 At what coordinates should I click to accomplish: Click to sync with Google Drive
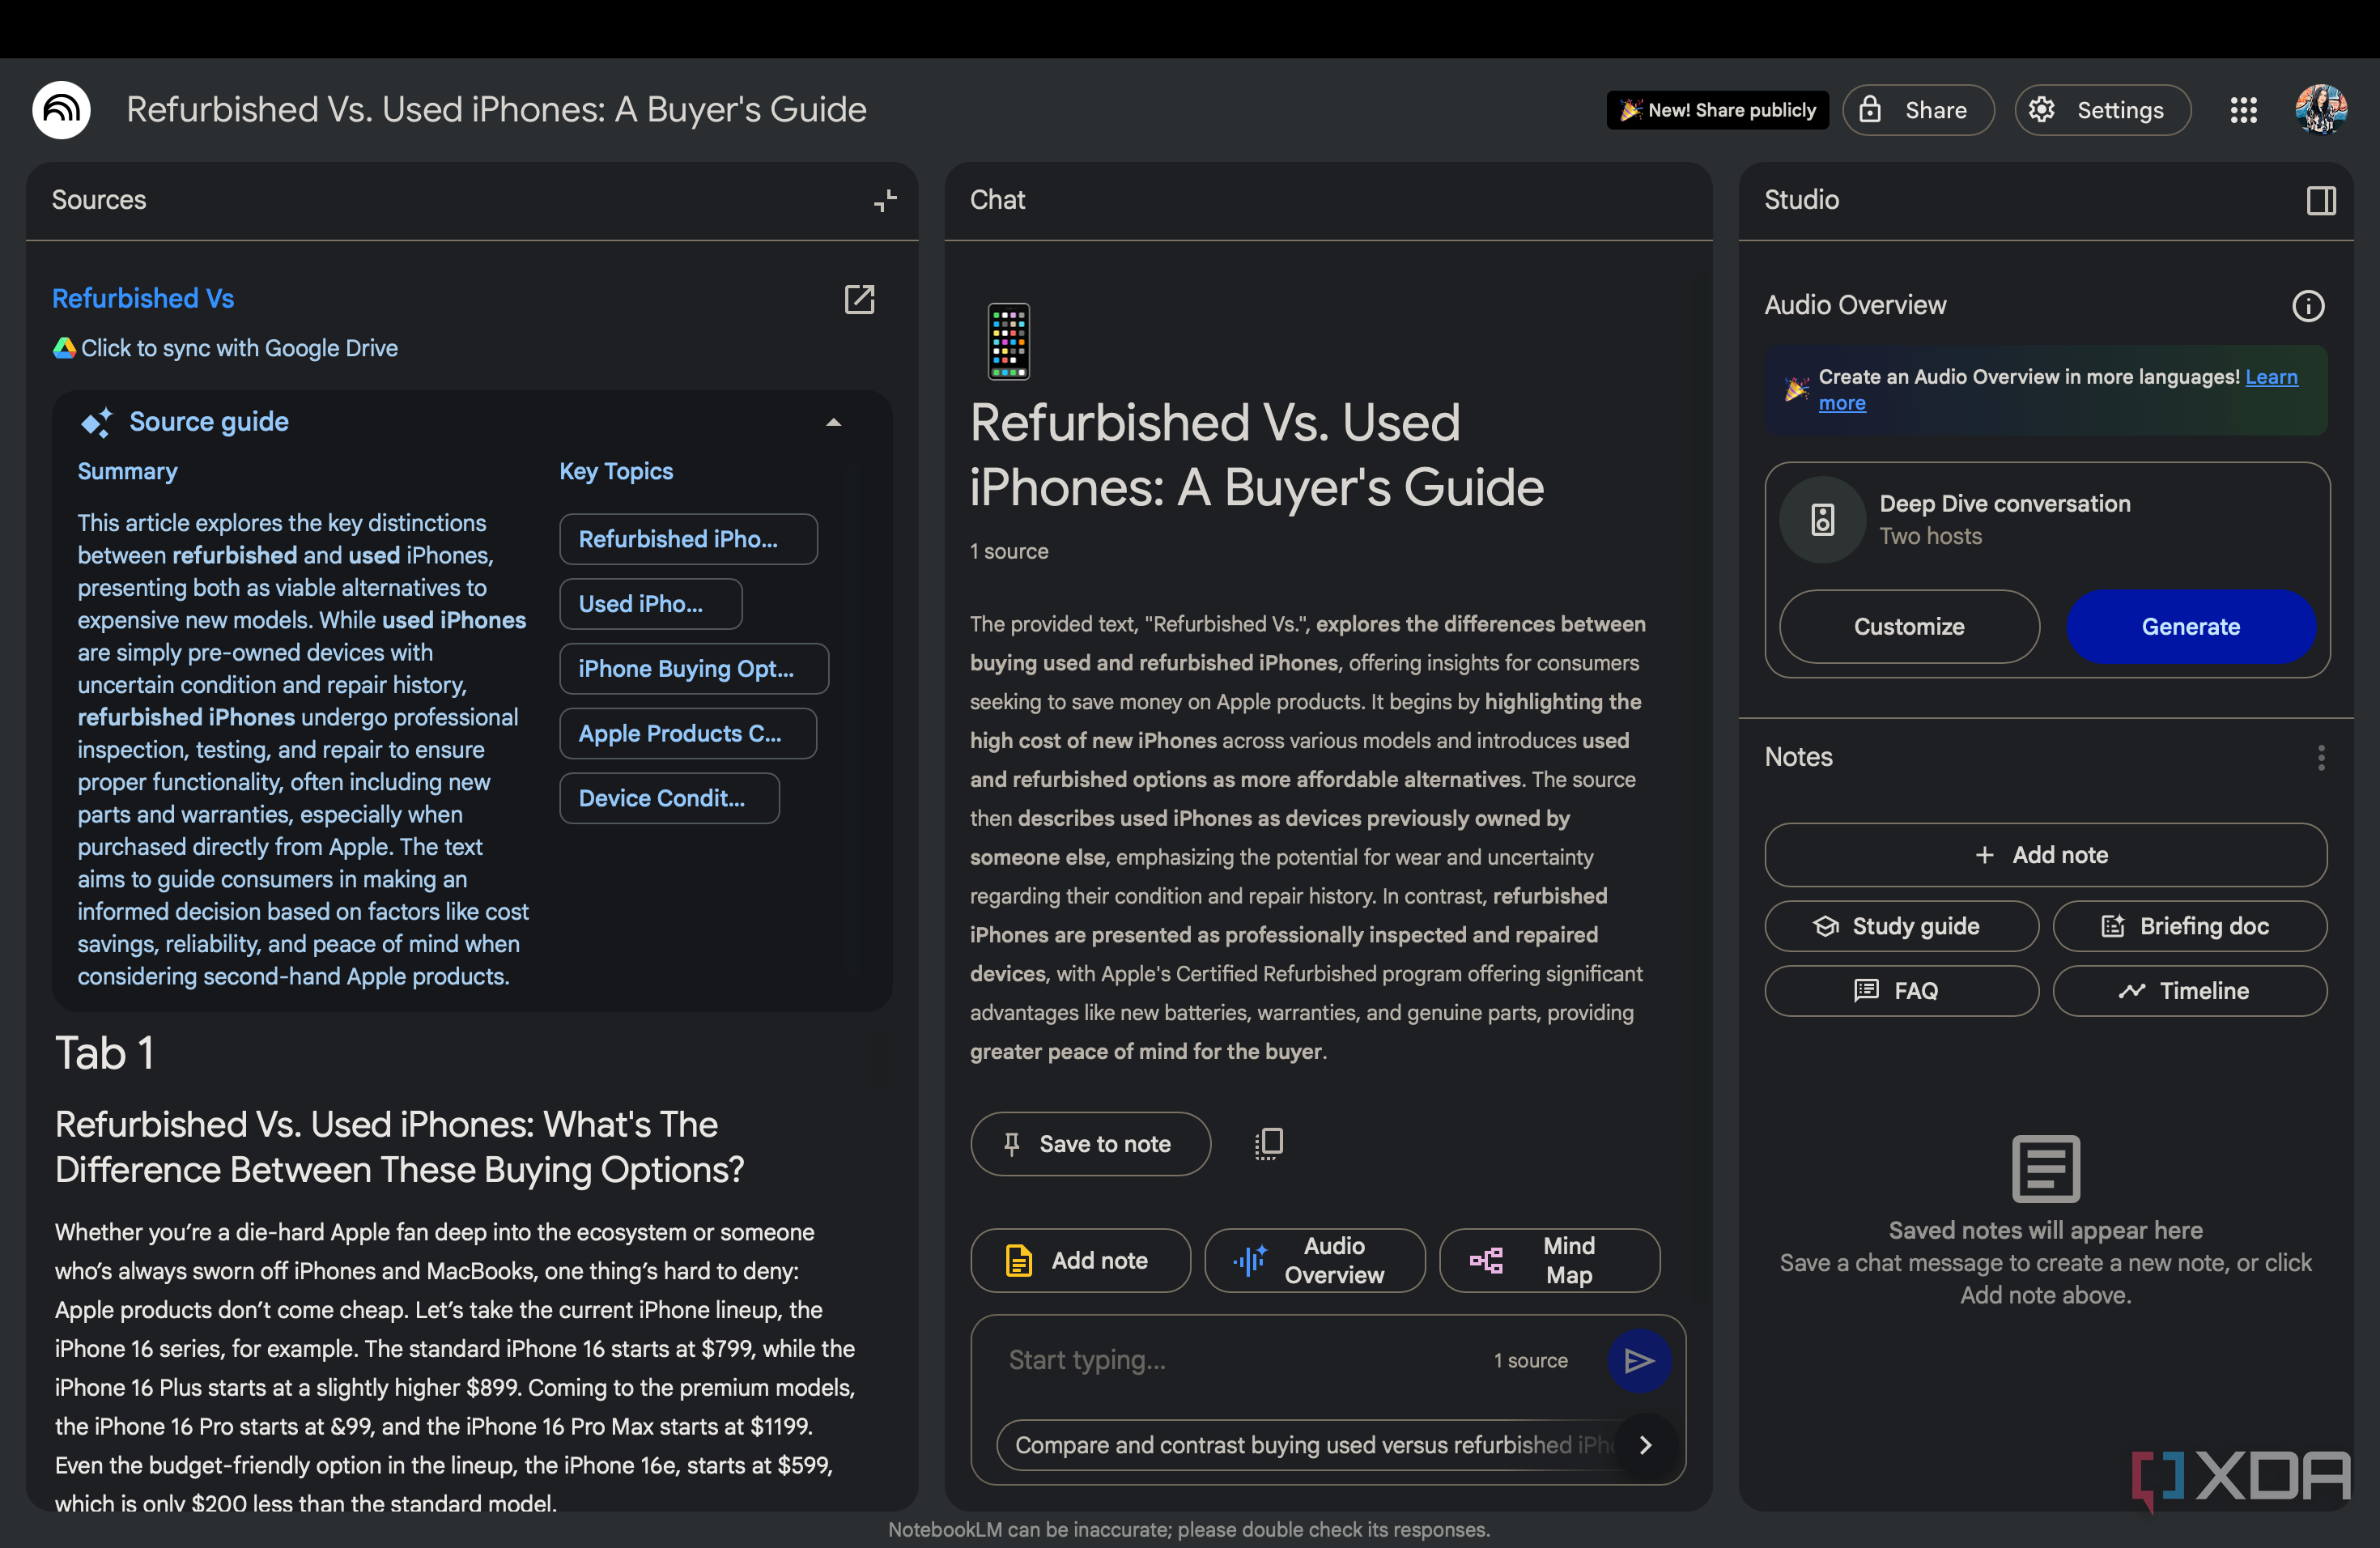tap(239, 348)
